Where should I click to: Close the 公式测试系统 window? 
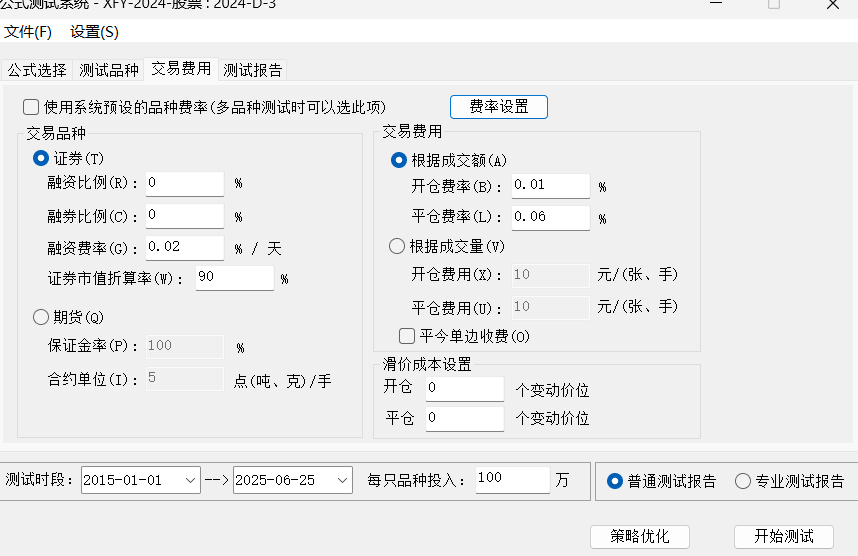[832, 5]
